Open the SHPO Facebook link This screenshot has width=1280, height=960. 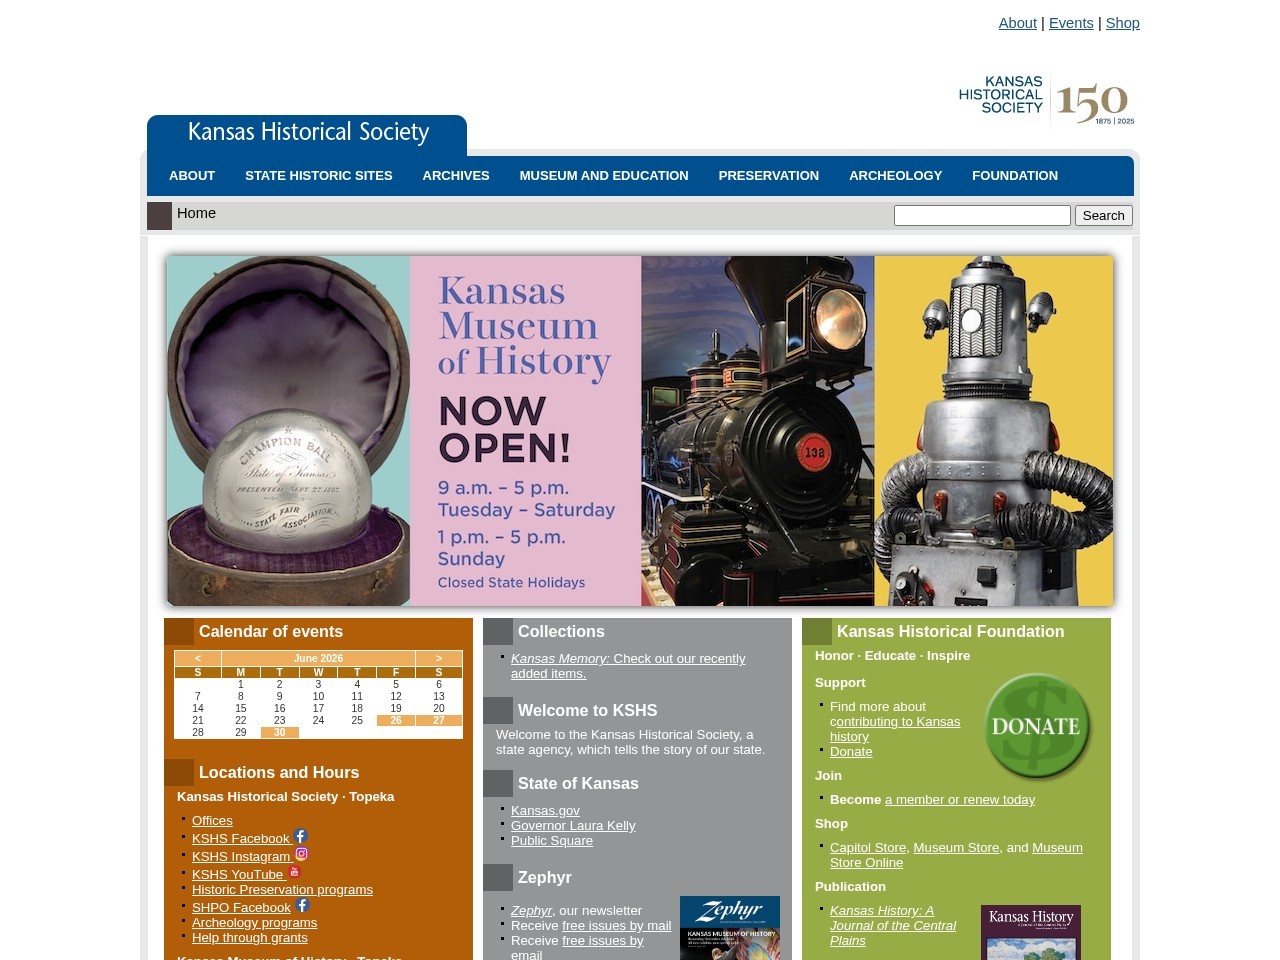(241, 908)
